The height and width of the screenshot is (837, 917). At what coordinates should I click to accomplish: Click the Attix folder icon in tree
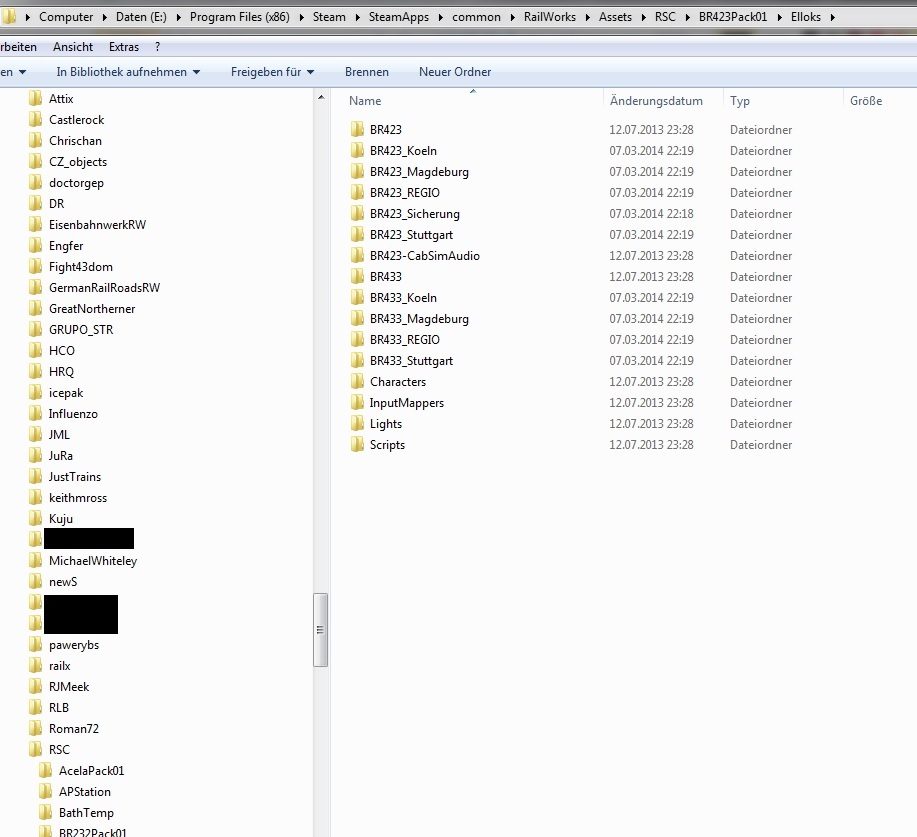(36, 98)
